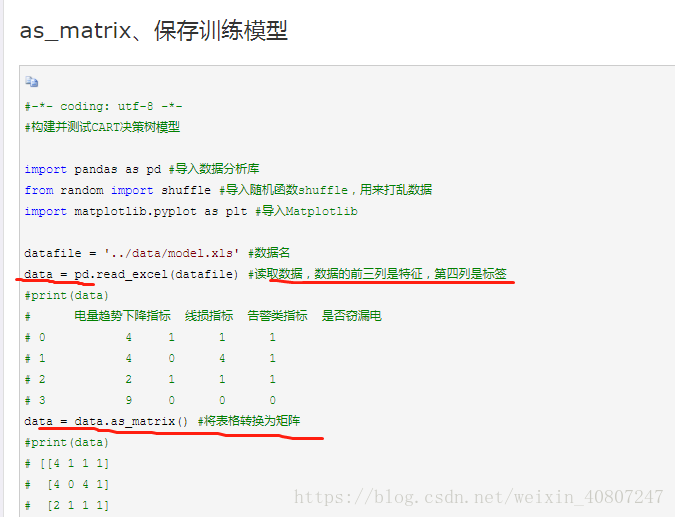The width and height of the screenshot is (675, 517).
Task: Click the matrix line '# [2 1 1 1]'
Action: pyautogui.click(x=67, y=505)
